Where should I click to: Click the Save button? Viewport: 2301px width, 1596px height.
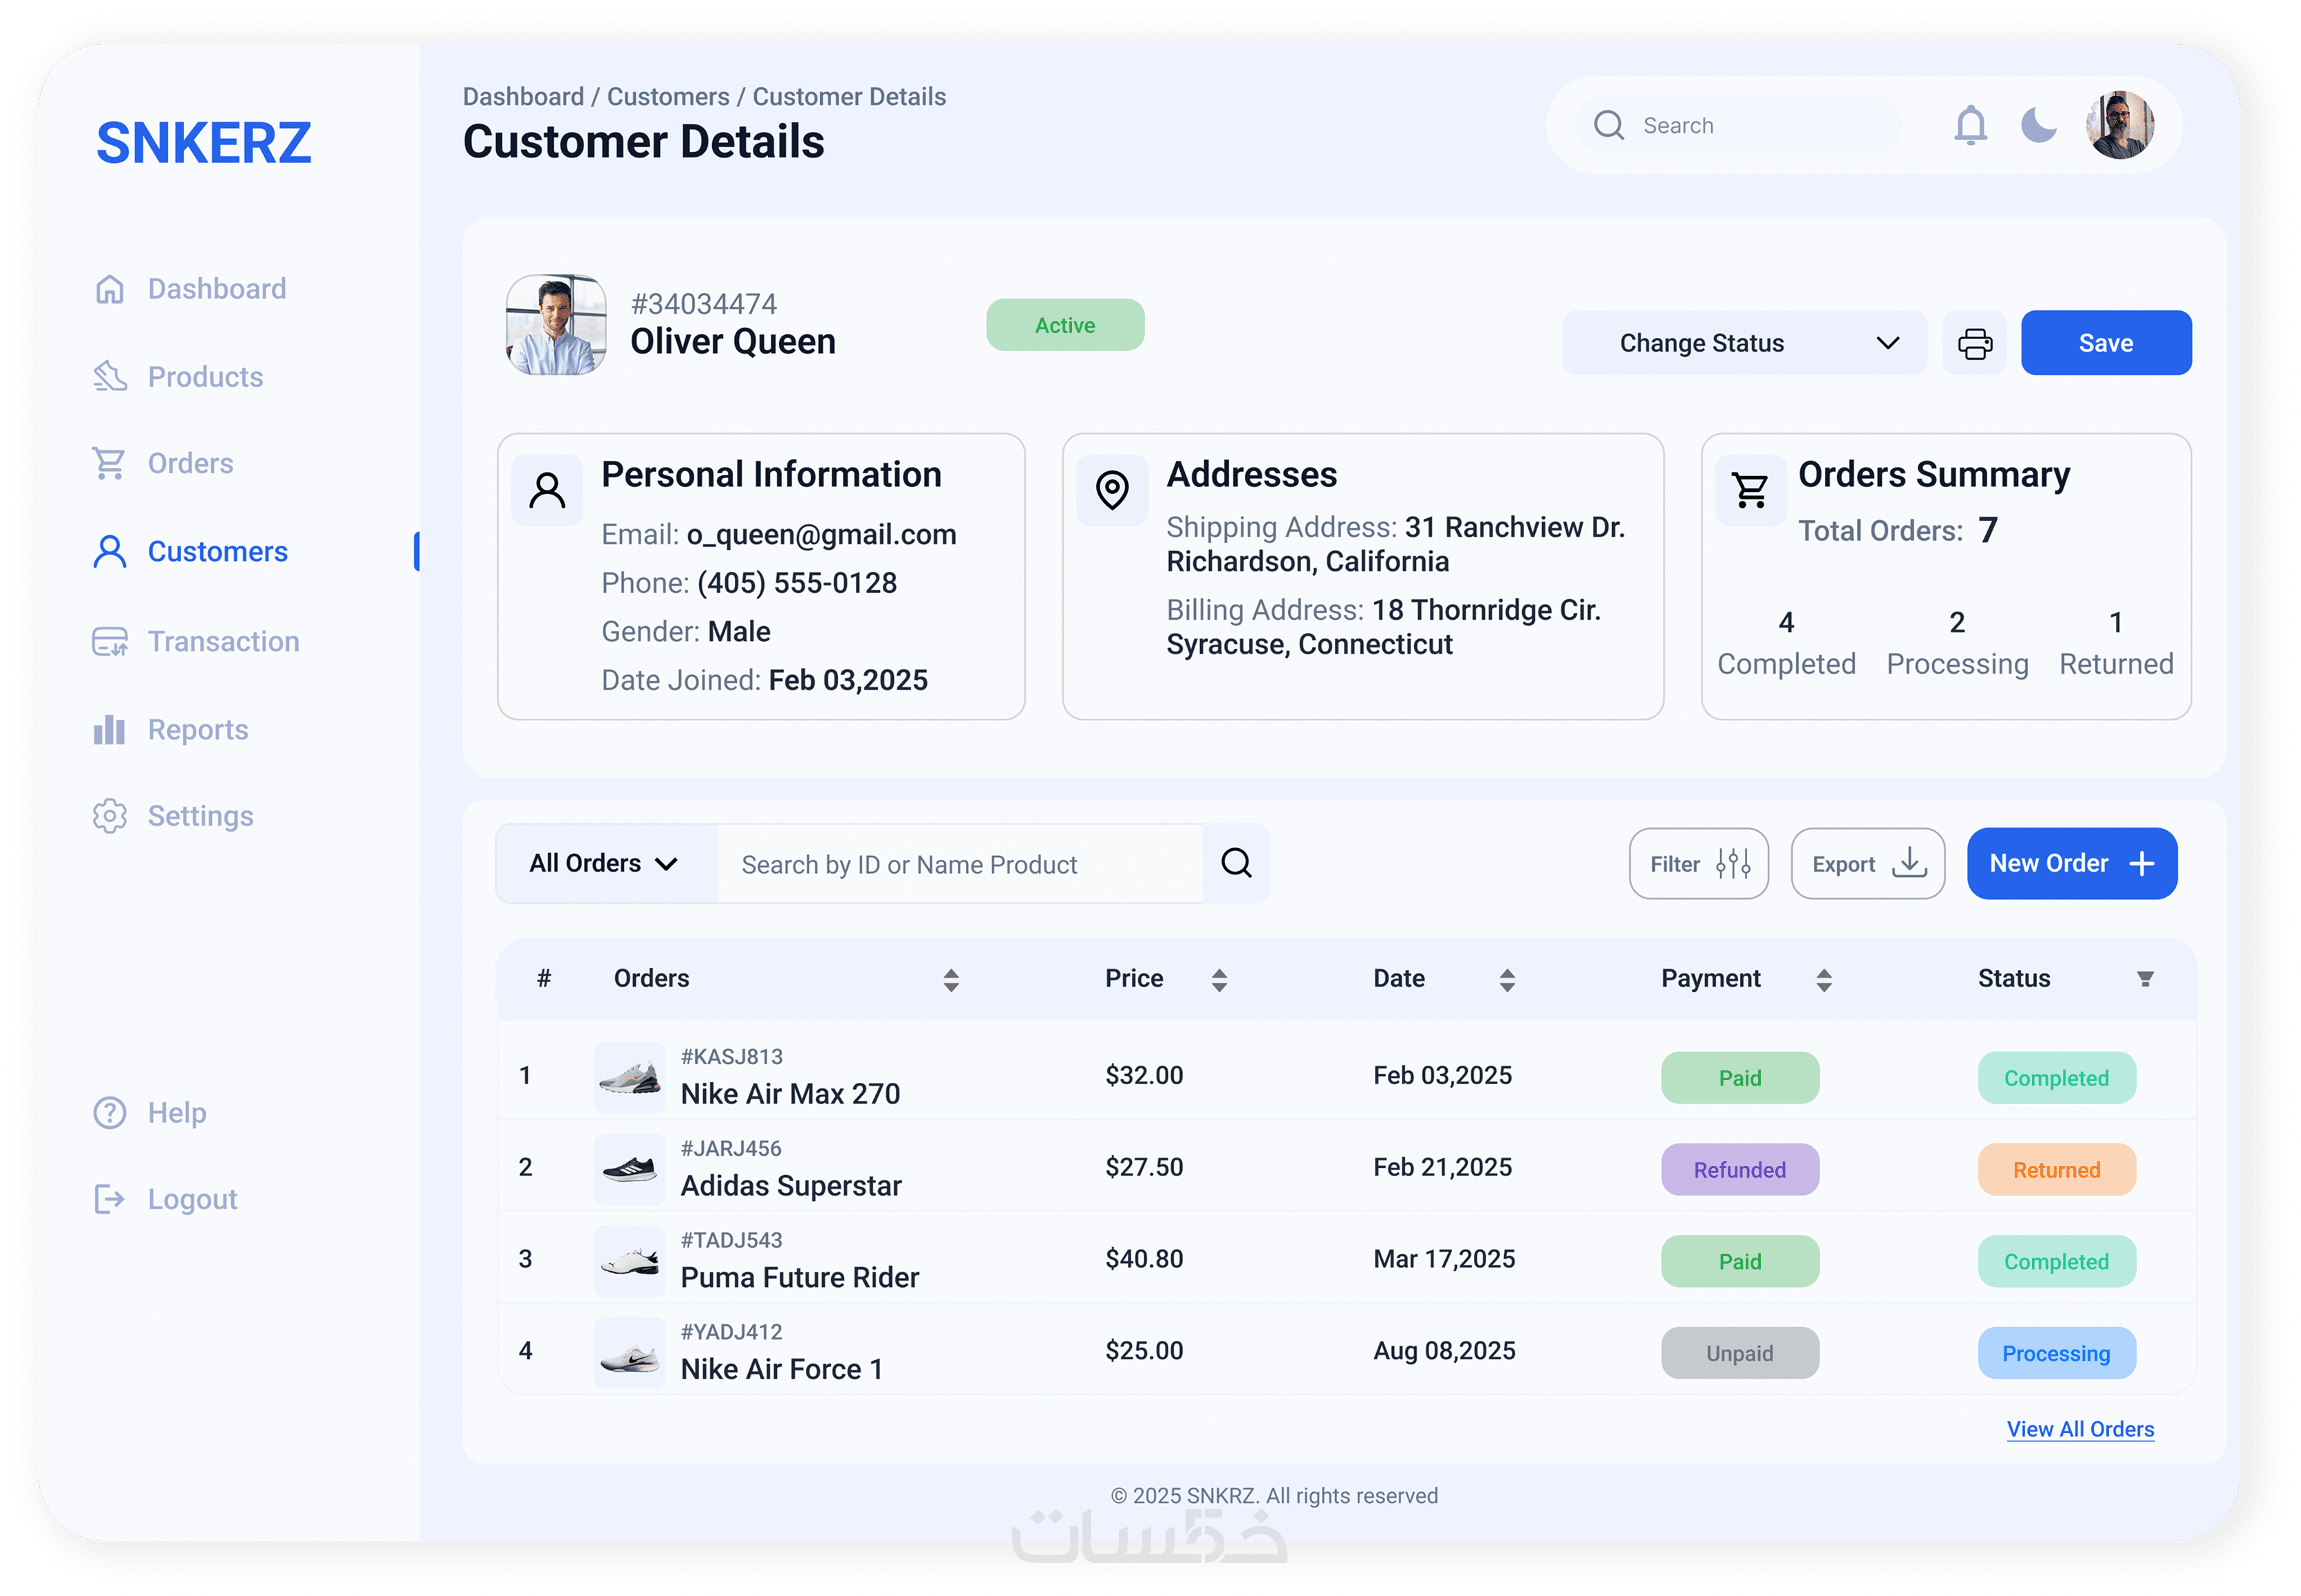[x=2105, y=343]
